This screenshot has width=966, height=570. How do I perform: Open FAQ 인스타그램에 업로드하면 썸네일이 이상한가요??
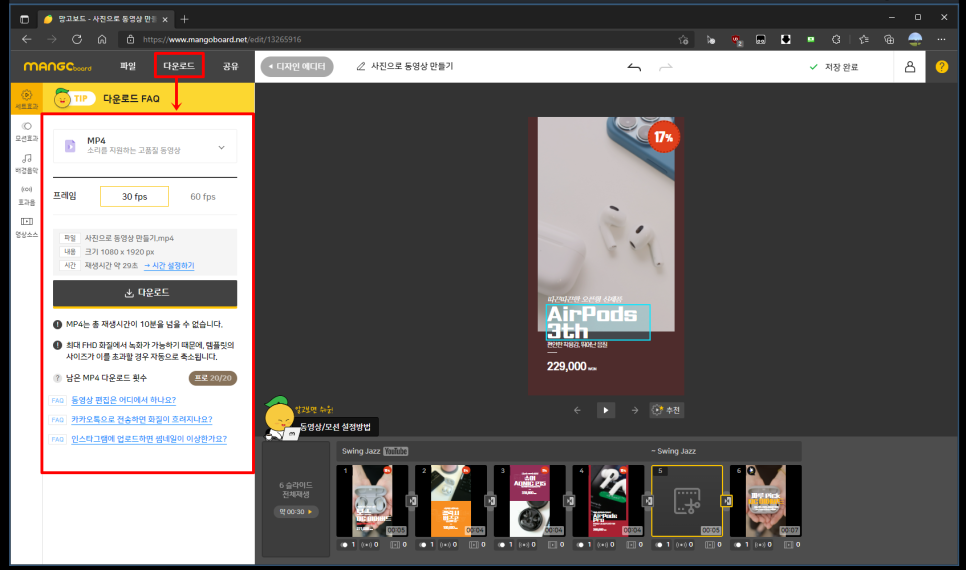click(149, 439)
